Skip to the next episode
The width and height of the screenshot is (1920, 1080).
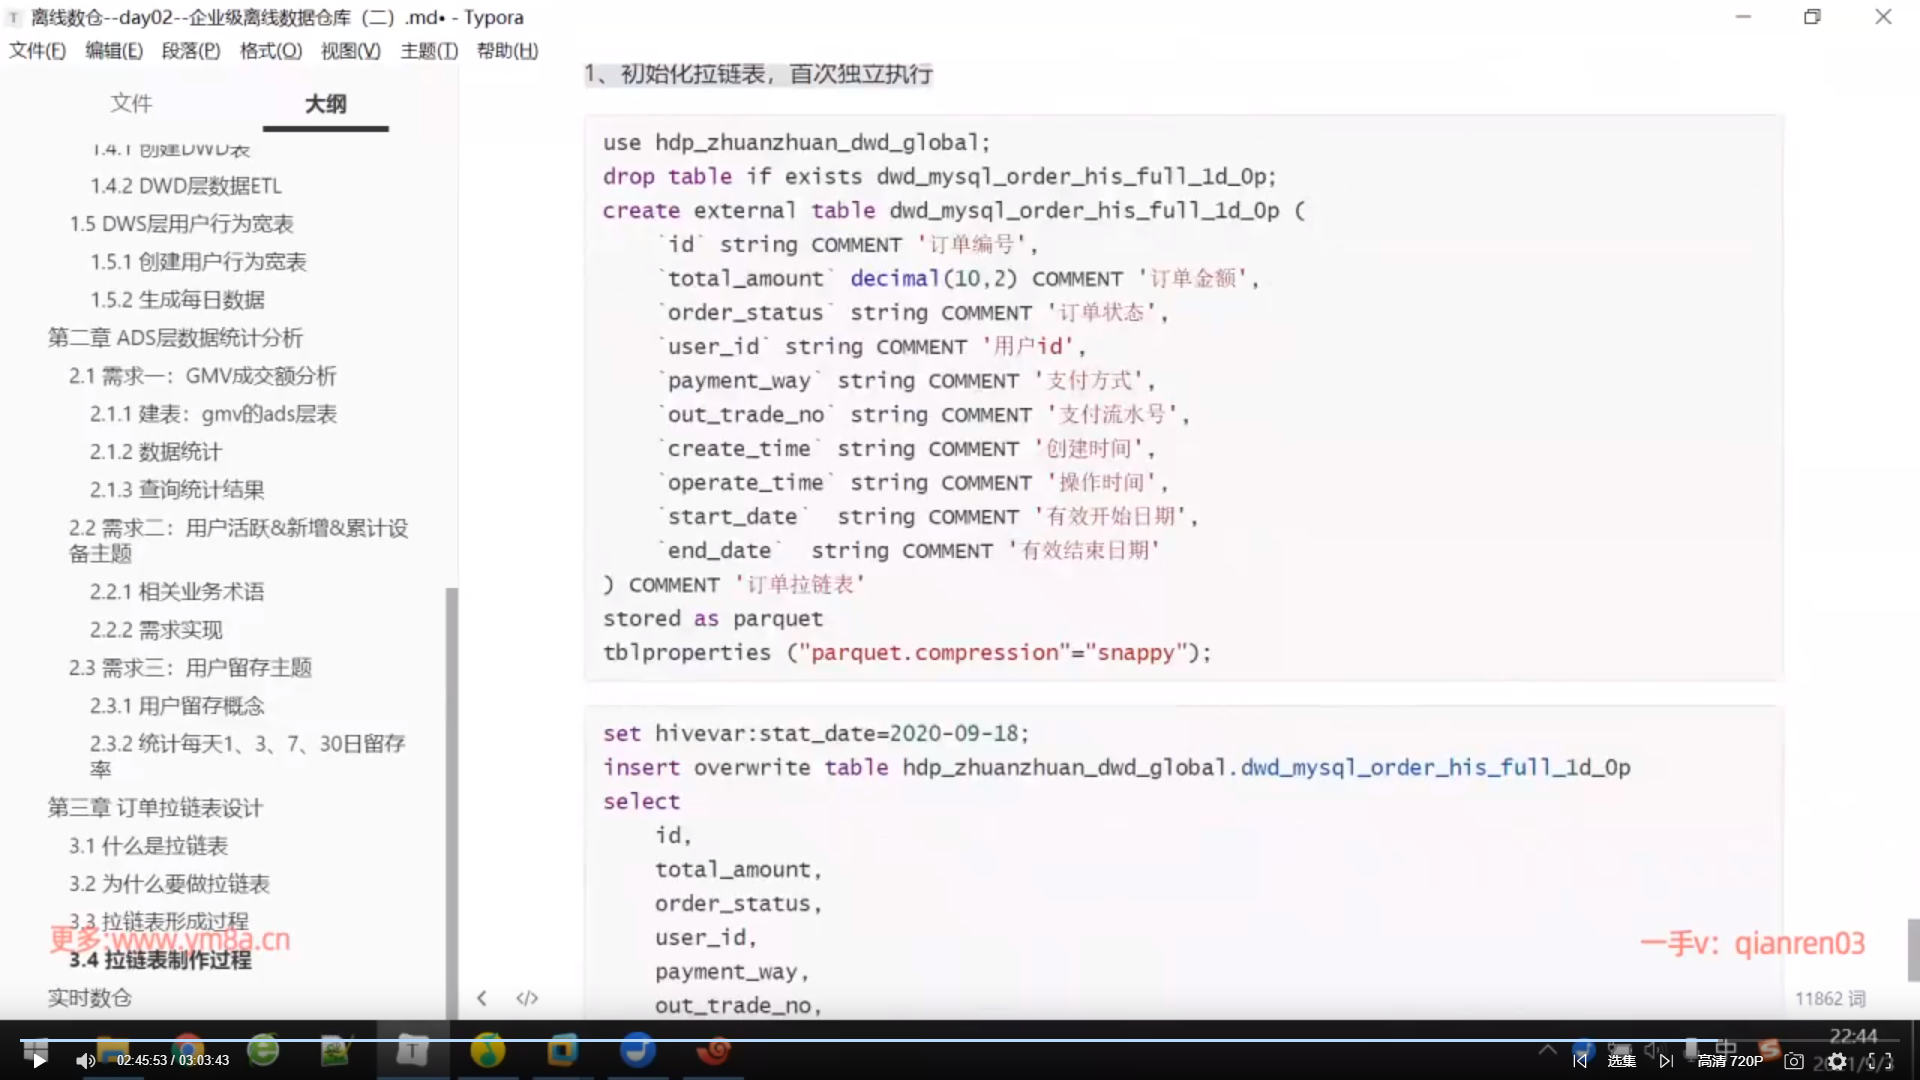click(1666, 1061)
